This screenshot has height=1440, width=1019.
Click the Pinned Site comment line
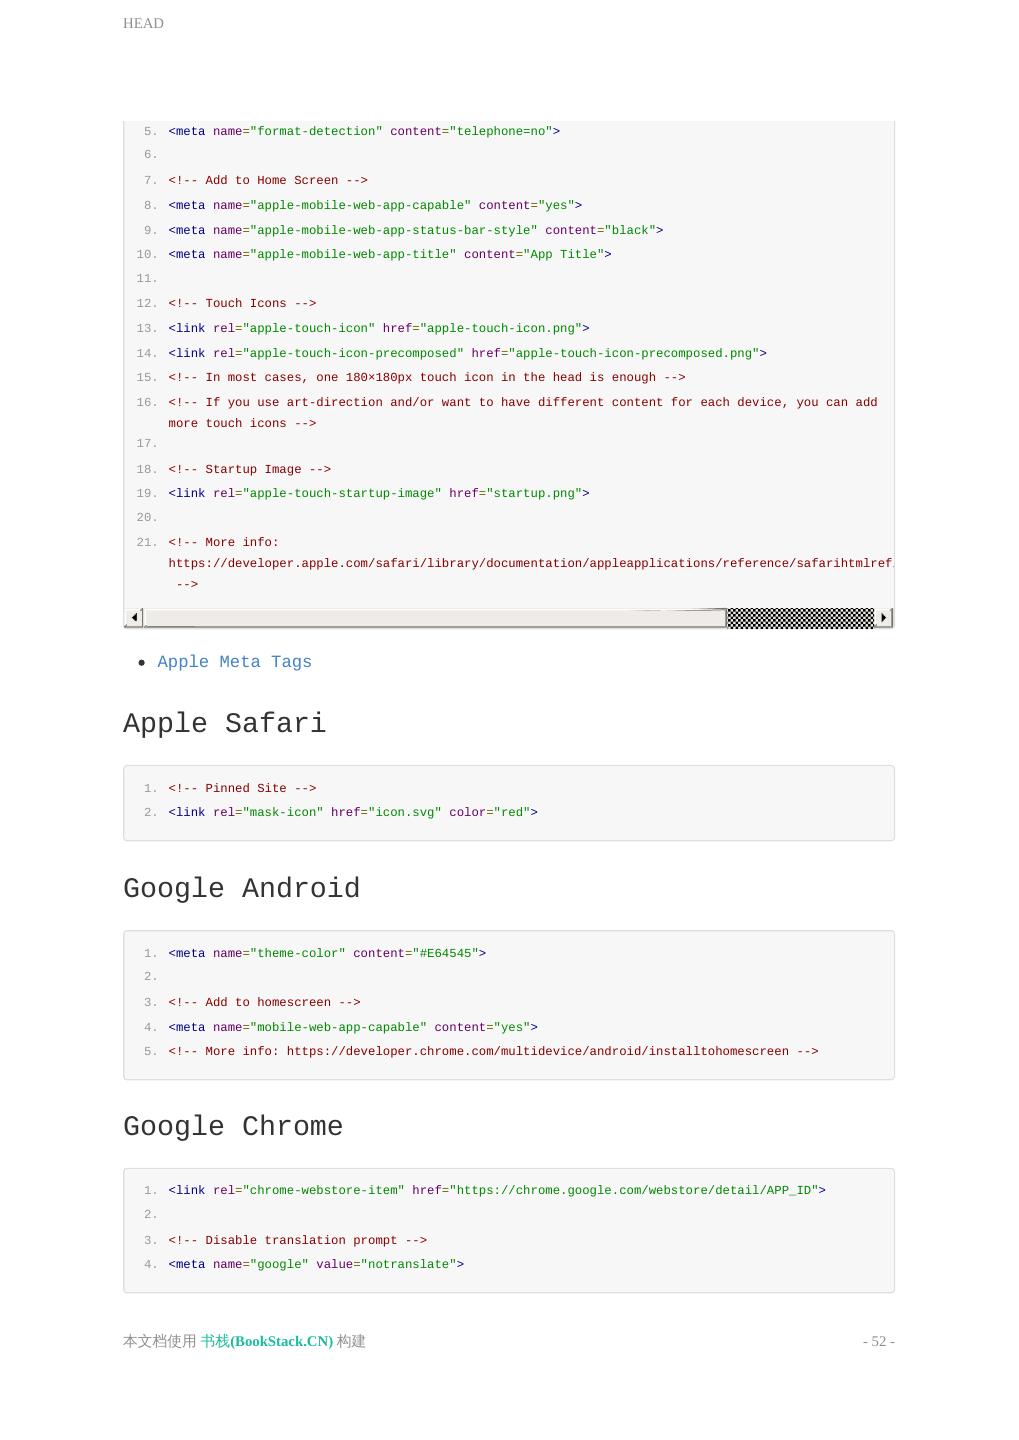tap(243, 788)
